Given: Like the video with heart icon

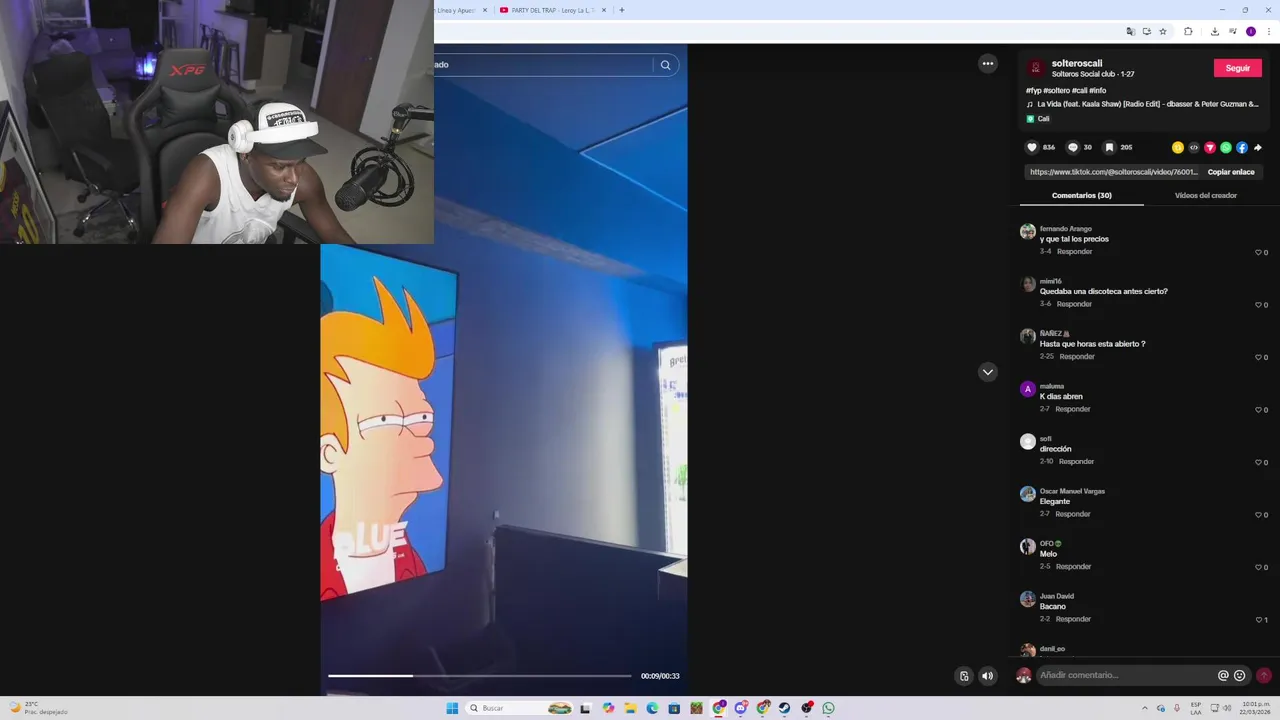Looking at the screenshot, I should tap(1032, 147).
